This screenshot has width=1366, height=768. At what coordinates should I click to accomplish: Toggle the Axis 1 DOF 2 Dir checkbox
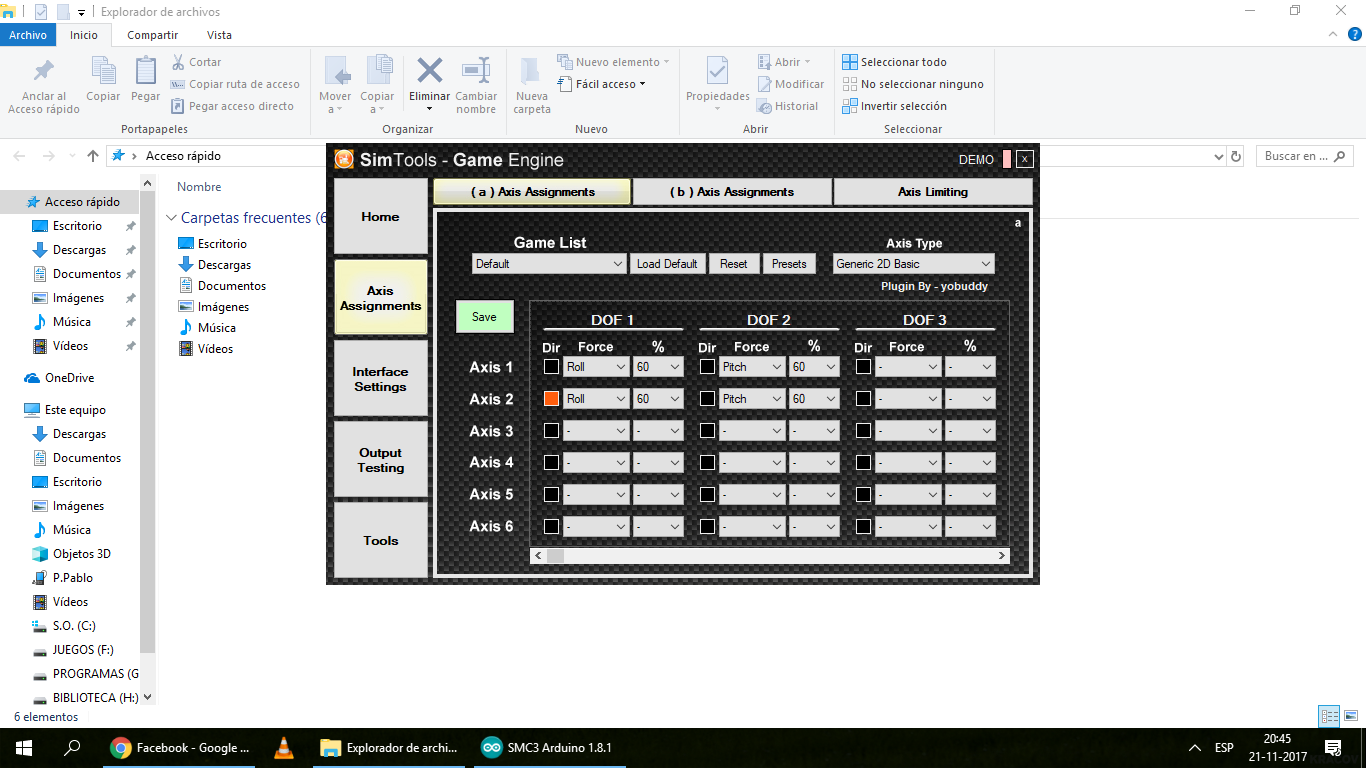pyautogui.click(x=707, y=367)
